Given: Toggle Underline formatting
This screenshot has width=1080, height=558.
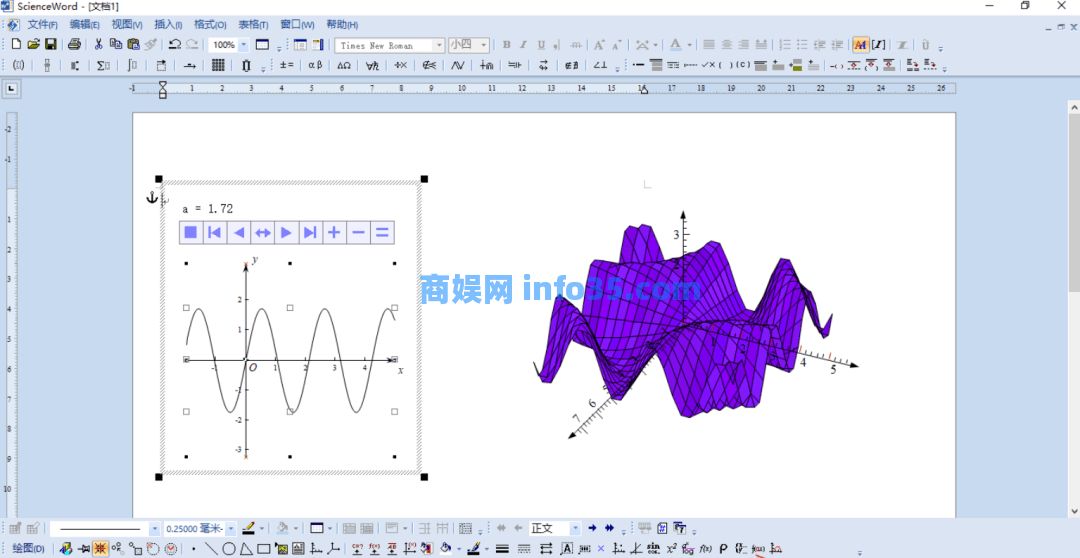Looking at the screenshot, I should pyautogui.click(x=541, y=45).
